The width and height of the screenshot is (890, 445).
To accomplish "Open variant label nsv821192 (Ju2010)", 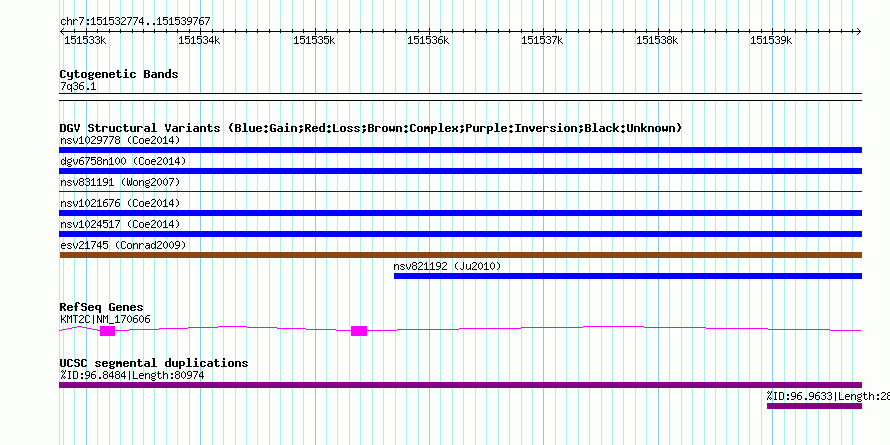I will (447, 266).
